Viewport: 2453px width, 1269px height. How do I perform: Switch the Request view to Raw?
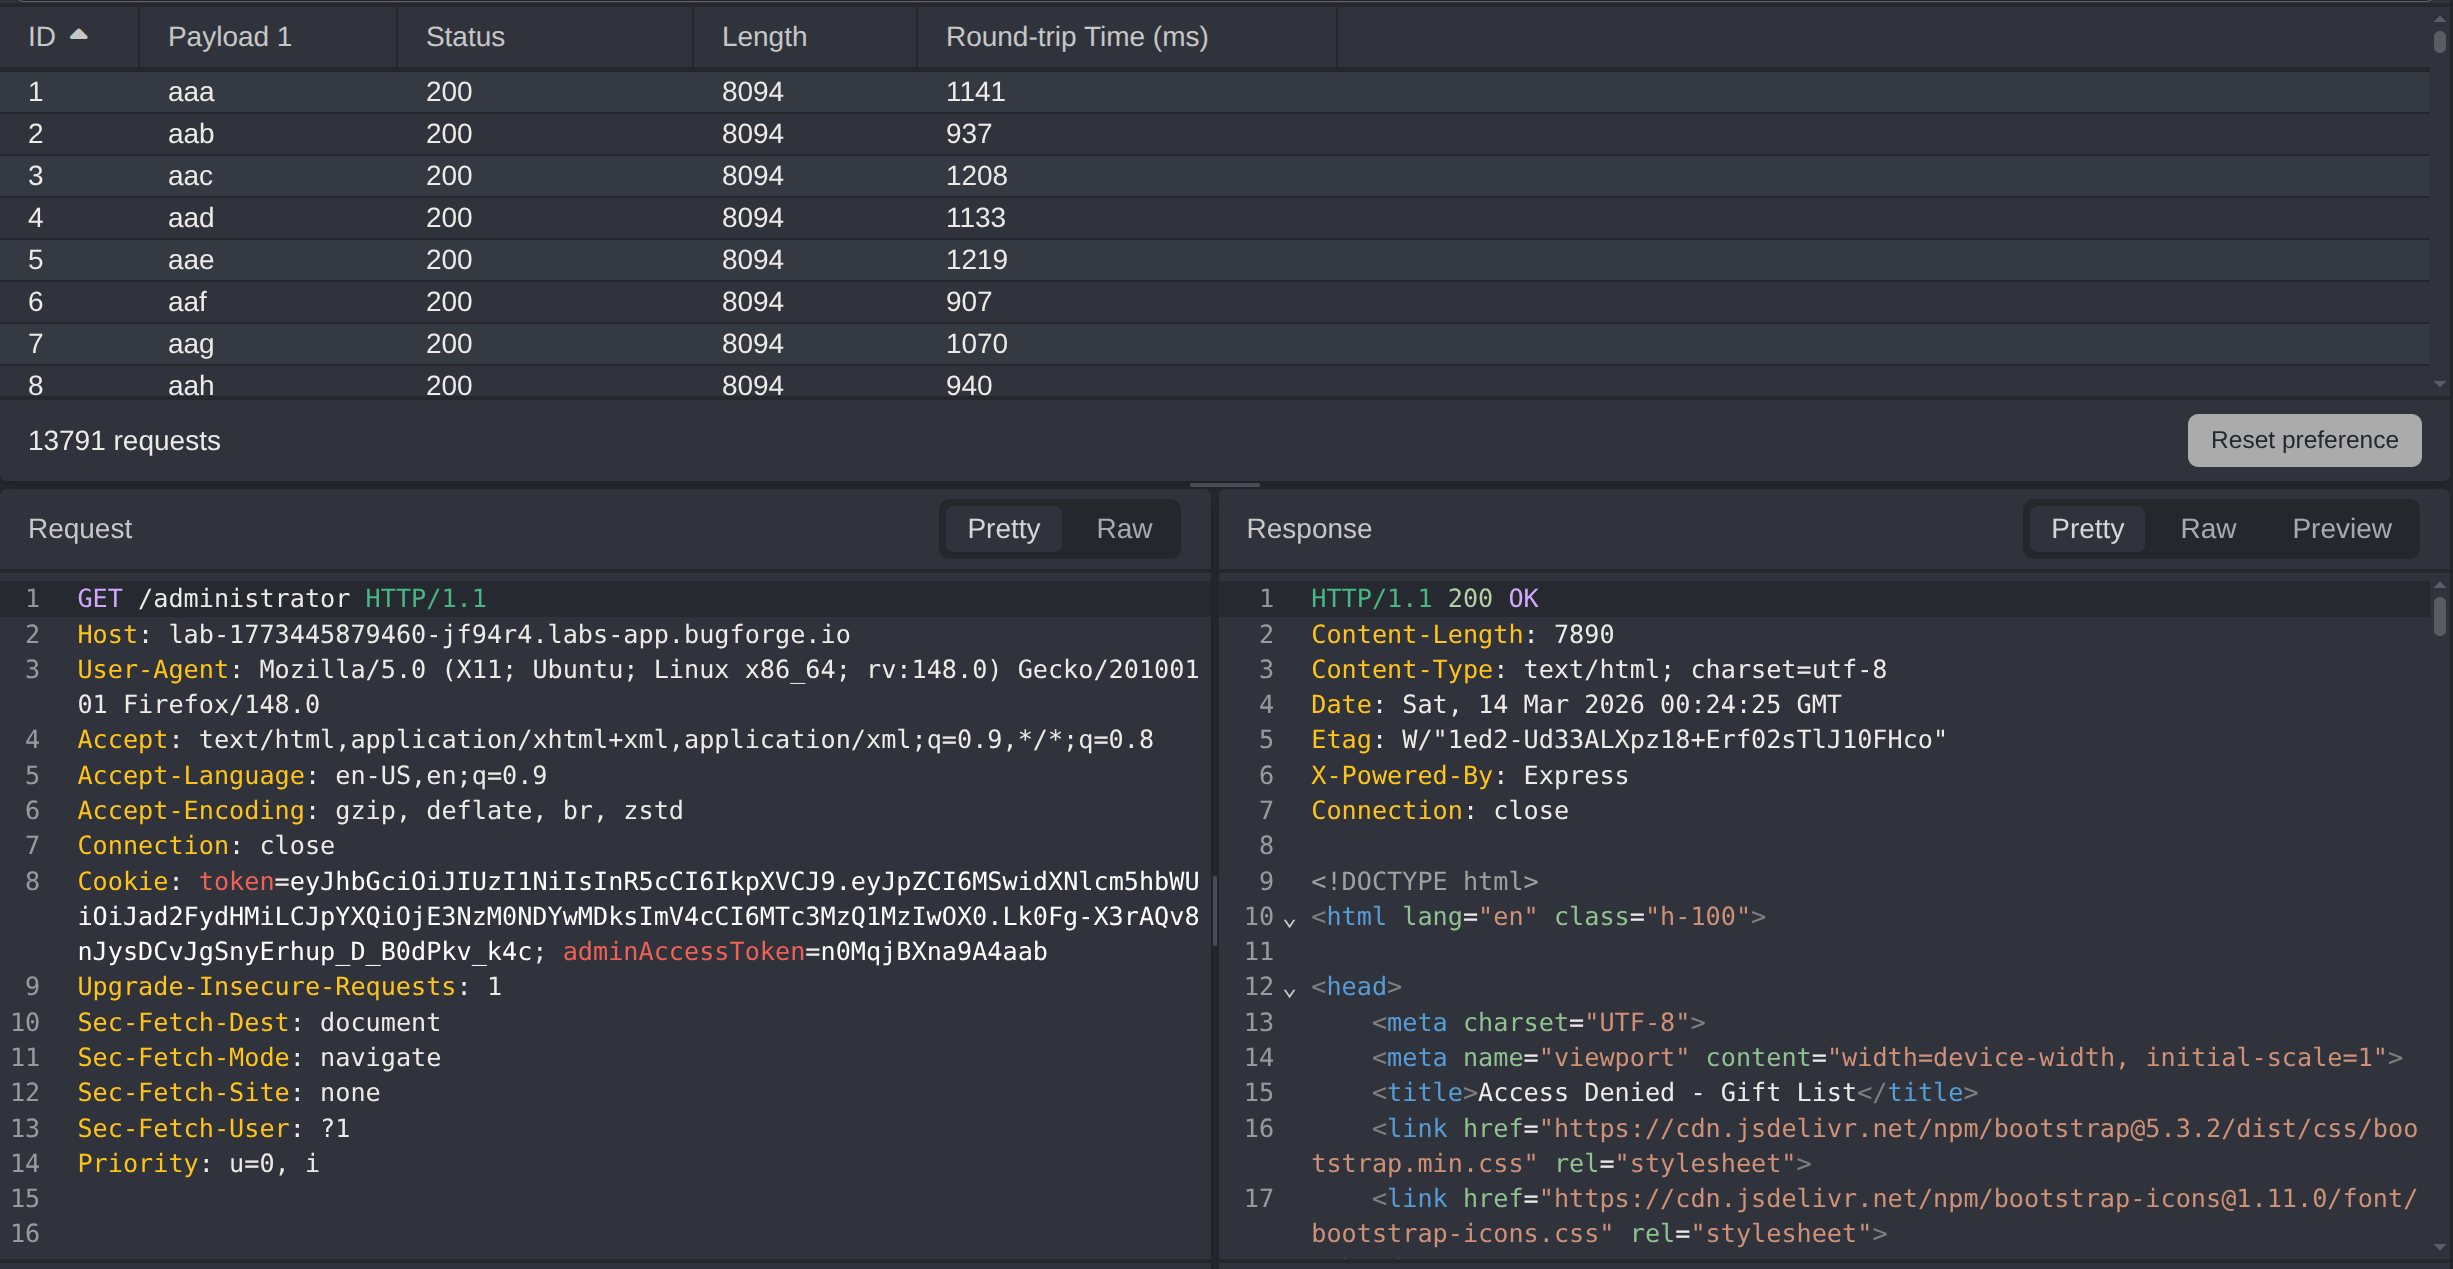[1123, 529]
